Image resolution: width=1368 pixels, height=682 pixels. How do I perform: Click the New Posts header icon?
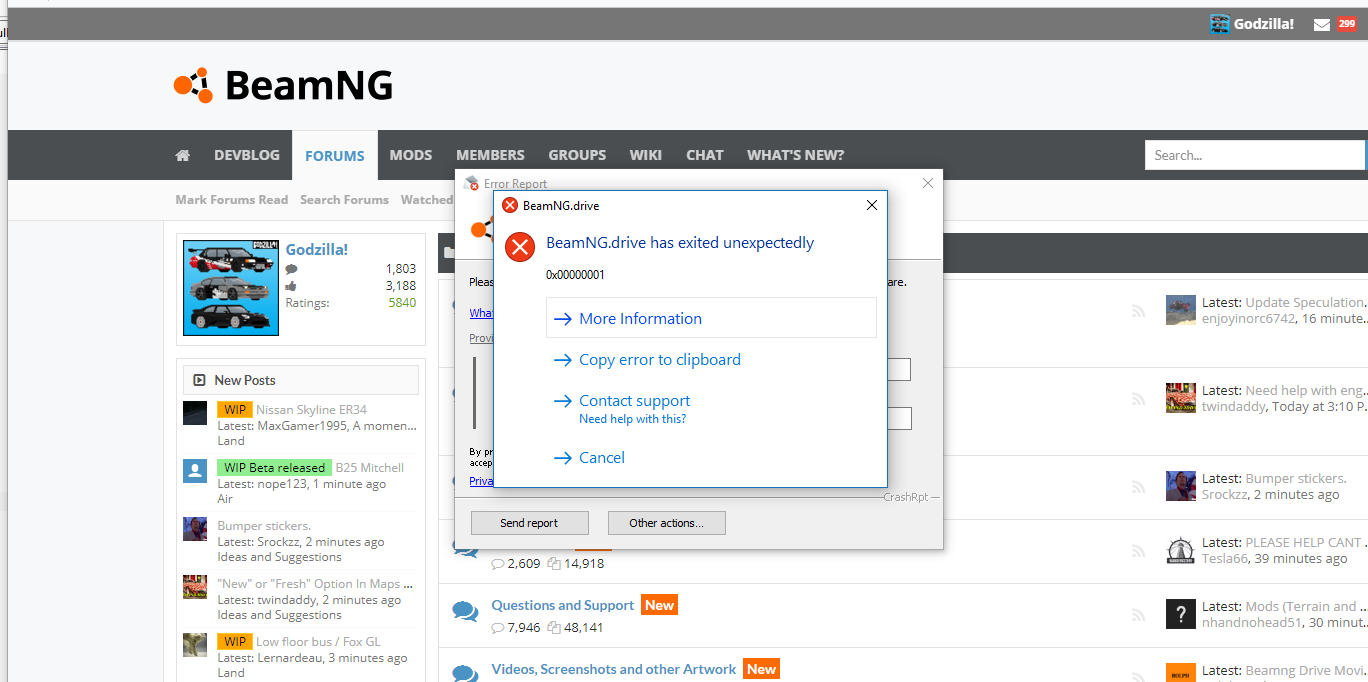point(199,380)
